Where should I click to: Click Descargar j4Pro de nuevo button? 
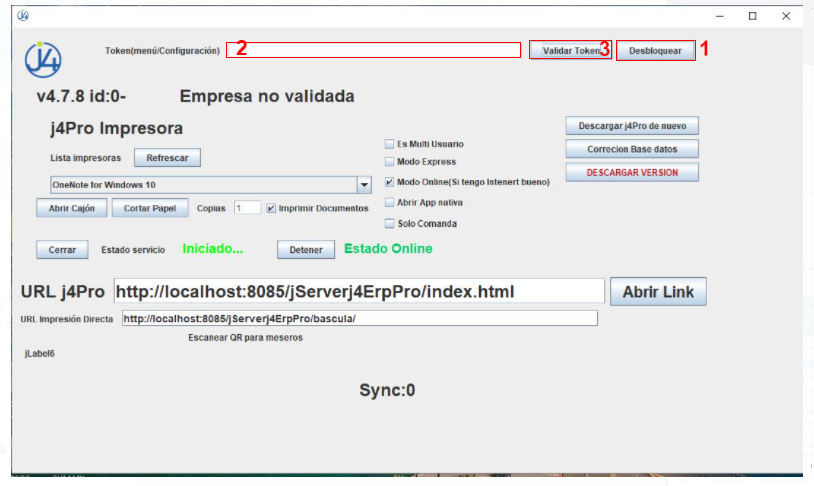632,126
